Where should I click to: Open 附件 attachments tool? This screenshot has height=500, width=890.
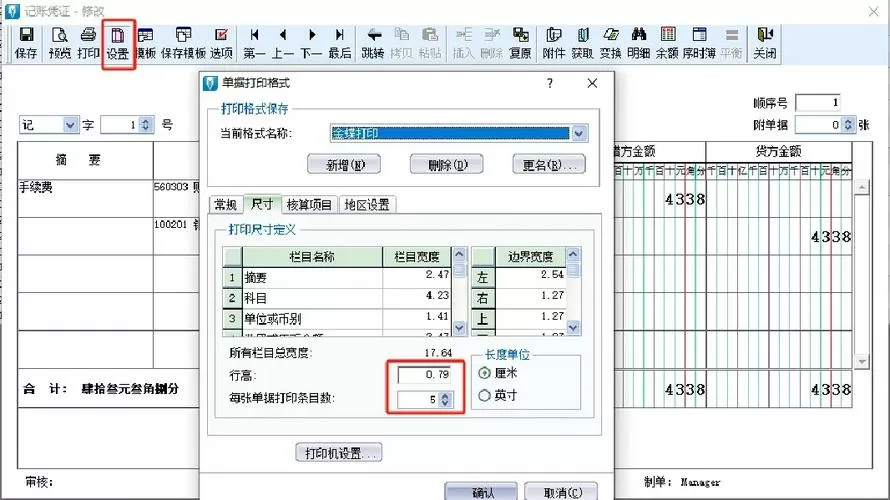[x=553, y=43]
